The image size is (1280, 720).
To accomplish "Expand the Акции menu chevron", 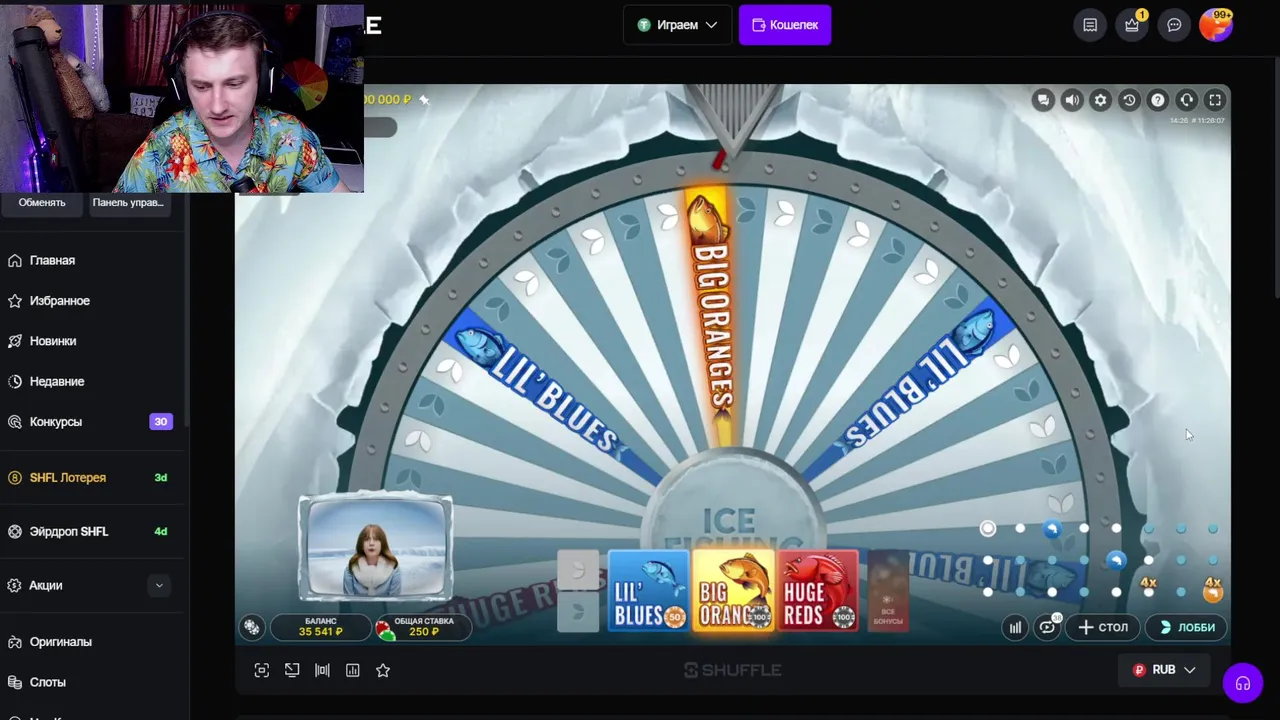I will tap(159, 586).
